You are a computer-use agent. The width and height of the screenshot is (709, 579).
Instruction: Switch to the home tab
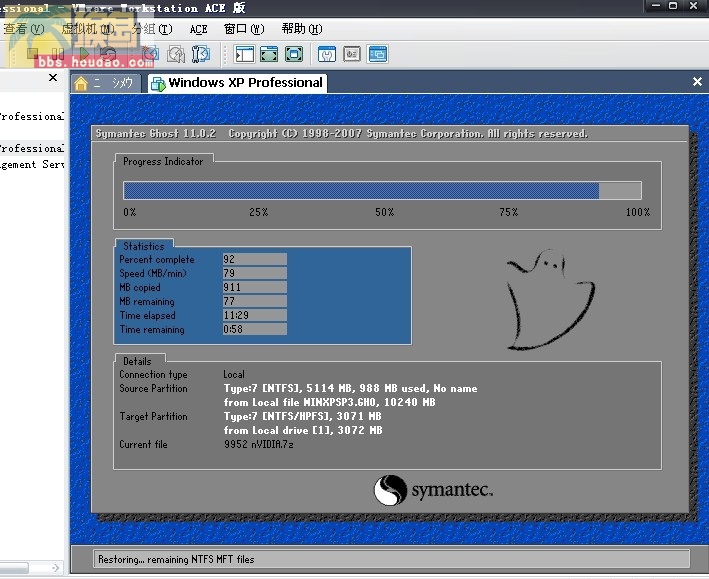click(104, 83)
